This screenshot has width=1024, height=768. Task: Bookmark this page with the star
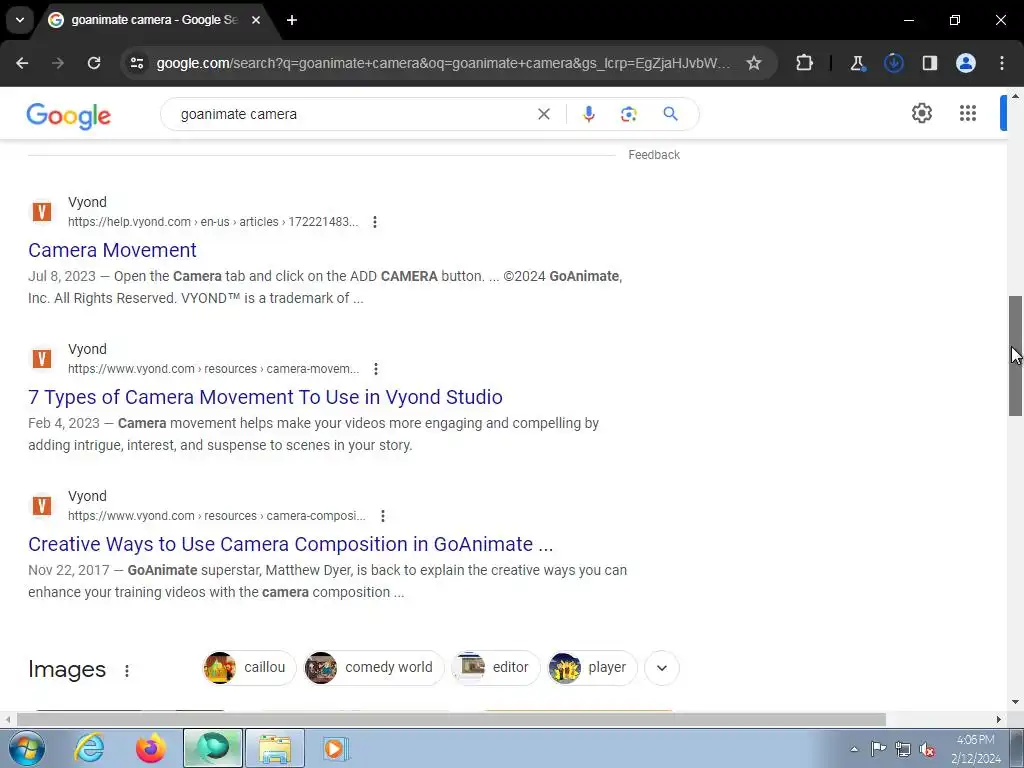coord(754,63)
